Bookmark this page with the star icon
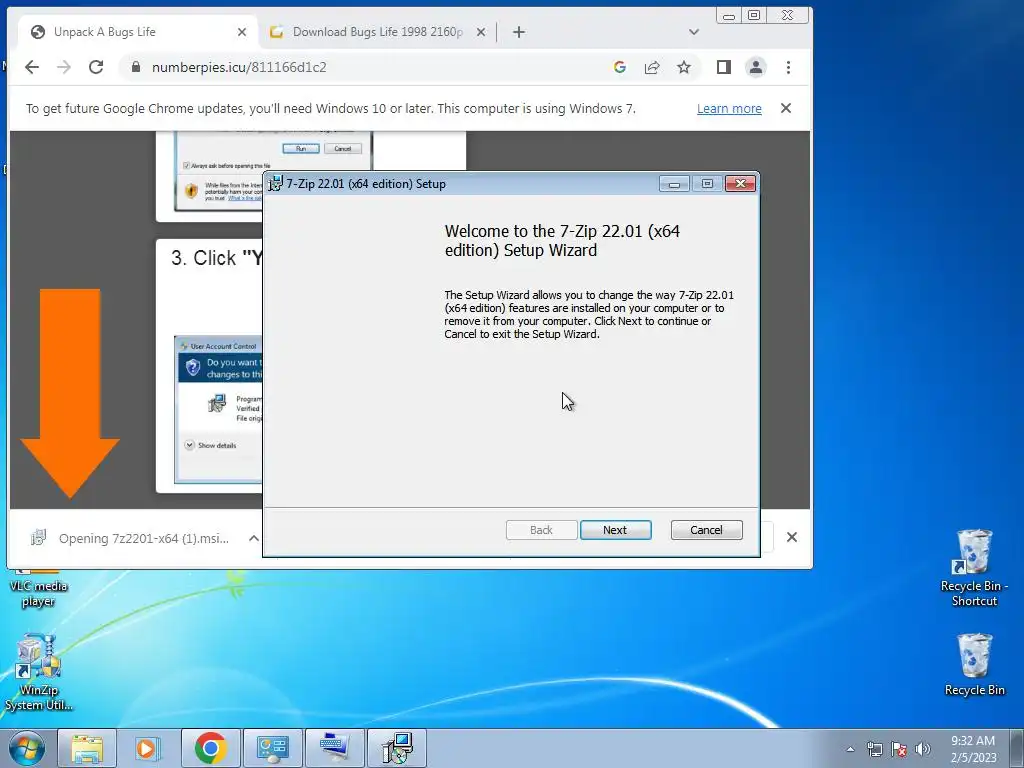This screenshot has height=768, width=1024. 684,67
